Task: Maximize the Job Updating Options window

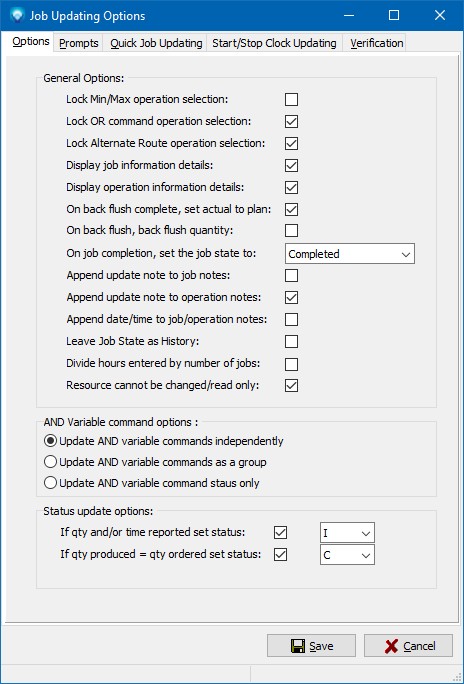Action: (394, 15)
